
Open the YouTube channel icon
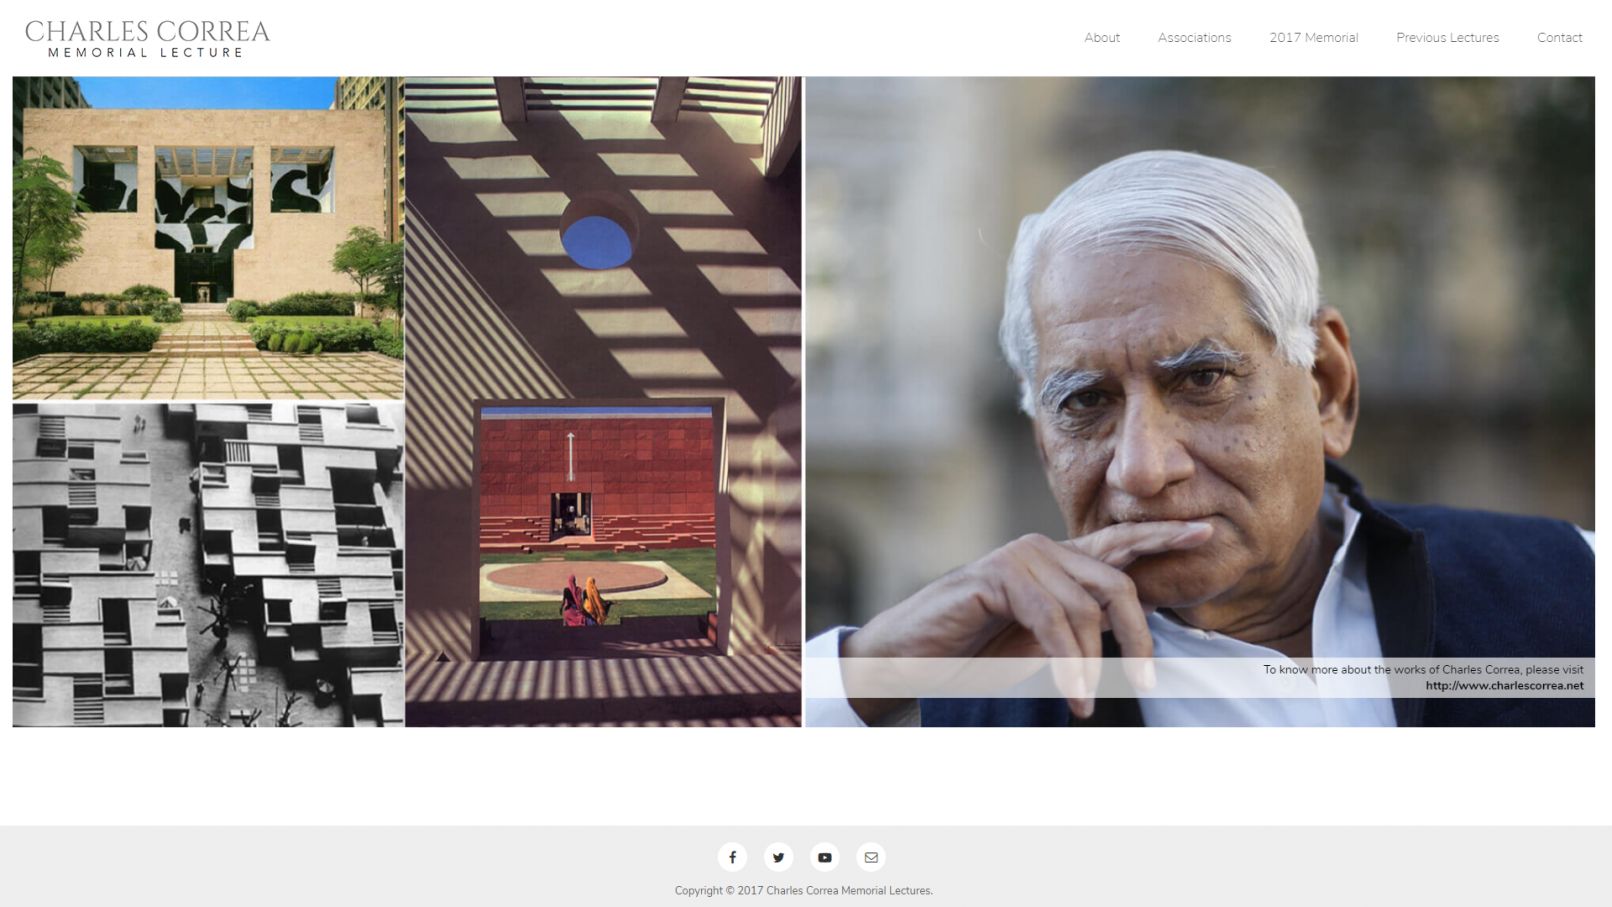(x=825, y=857)
